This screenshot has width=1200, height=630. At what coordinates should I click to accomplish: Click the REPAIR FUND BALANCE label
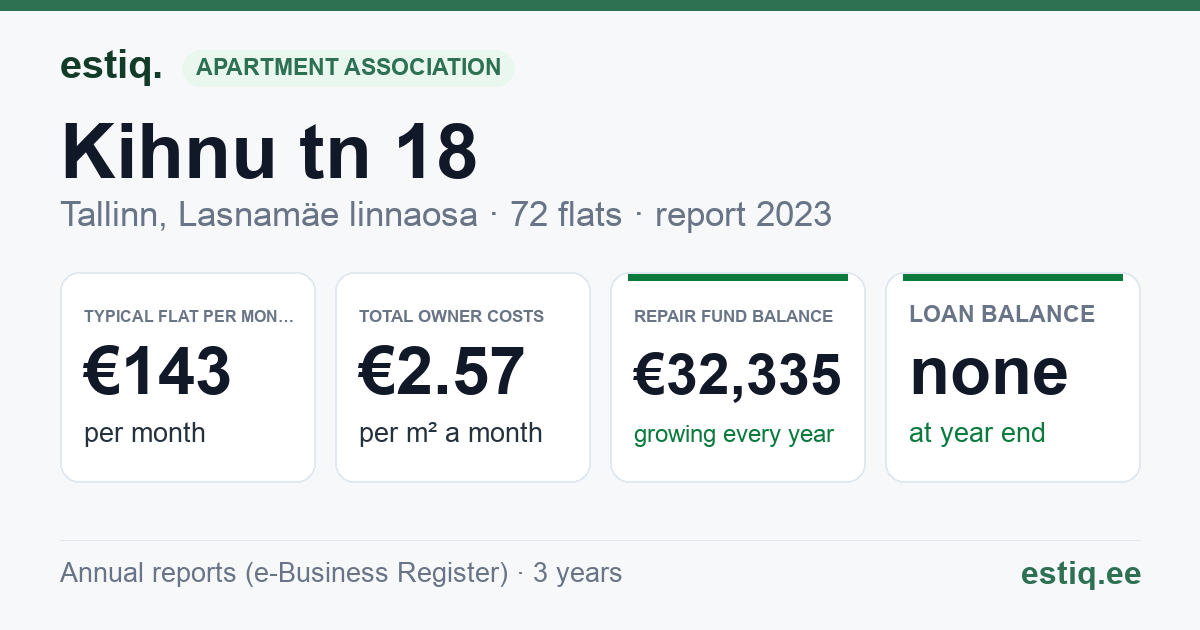(733, 316)
